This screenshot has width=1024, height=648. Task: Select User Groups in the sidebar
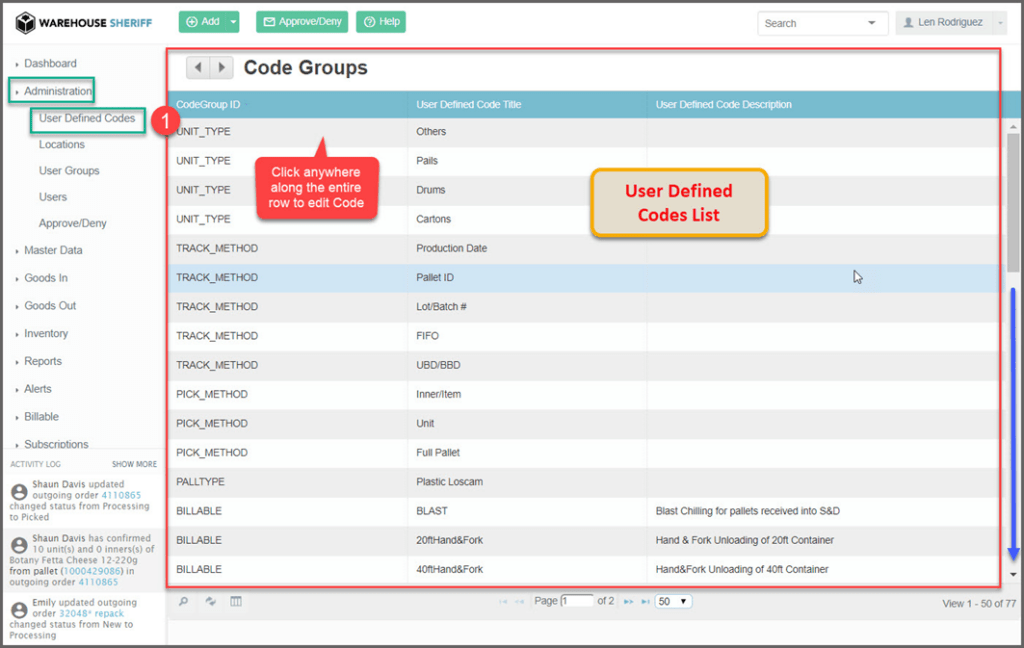point(69,170)
